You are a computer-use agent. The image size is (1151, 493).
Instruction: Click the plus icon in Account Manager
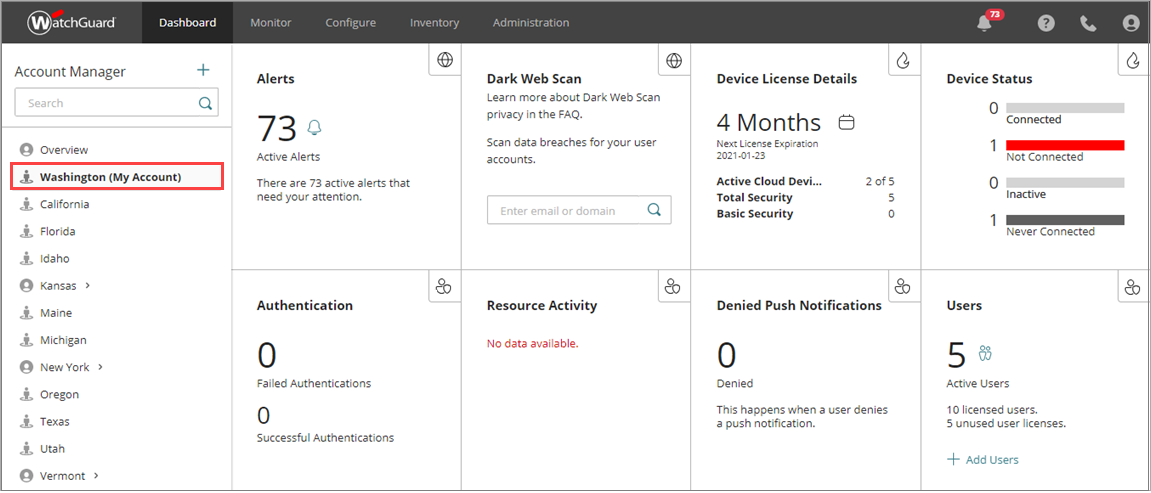(203, 70)
